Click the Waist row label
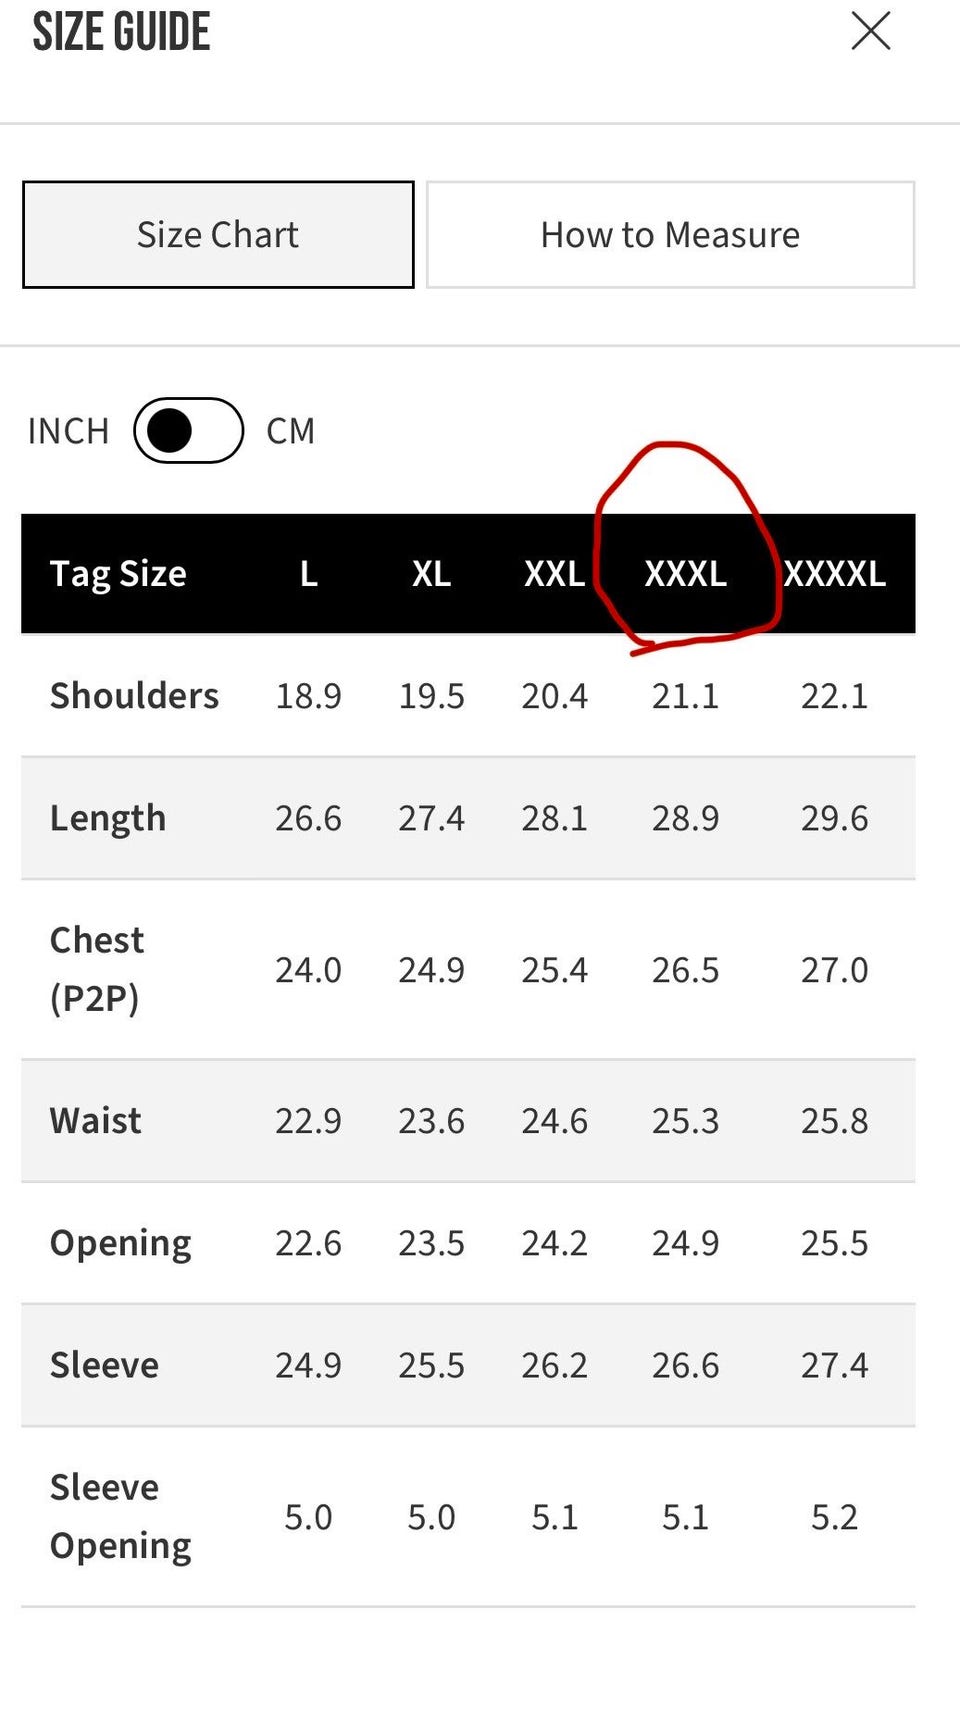The image size is (960, 1721). pos(95,1120)
